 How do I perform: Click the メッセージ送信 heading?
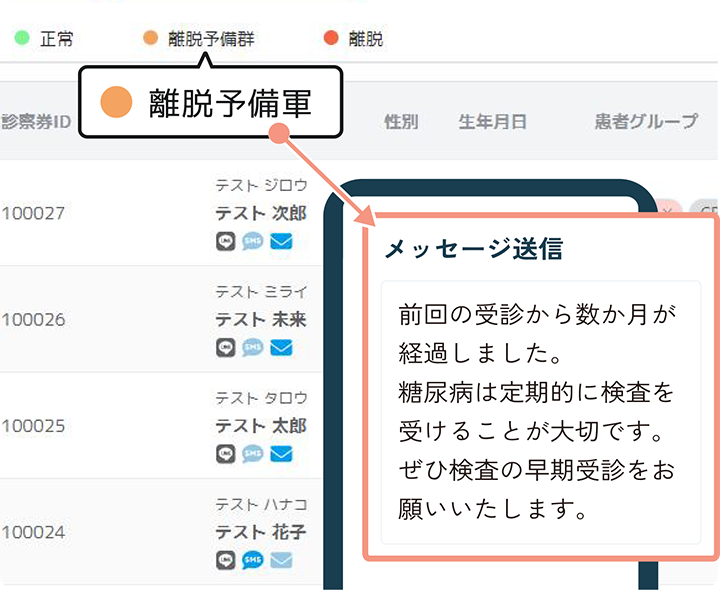point(473,249)
